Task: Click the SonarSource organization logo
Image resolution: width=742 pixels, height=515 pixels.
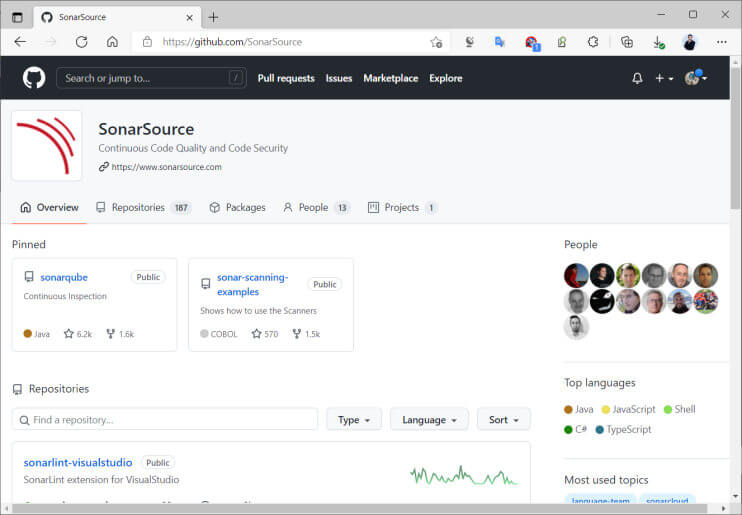Action: point(46,146)
